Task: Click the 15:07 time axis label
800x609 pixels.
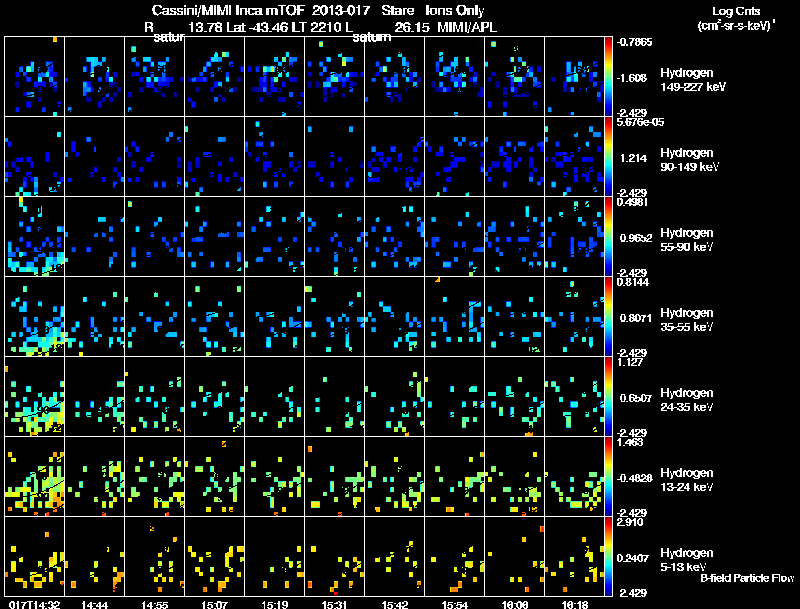Action: [x=214, y=604]
